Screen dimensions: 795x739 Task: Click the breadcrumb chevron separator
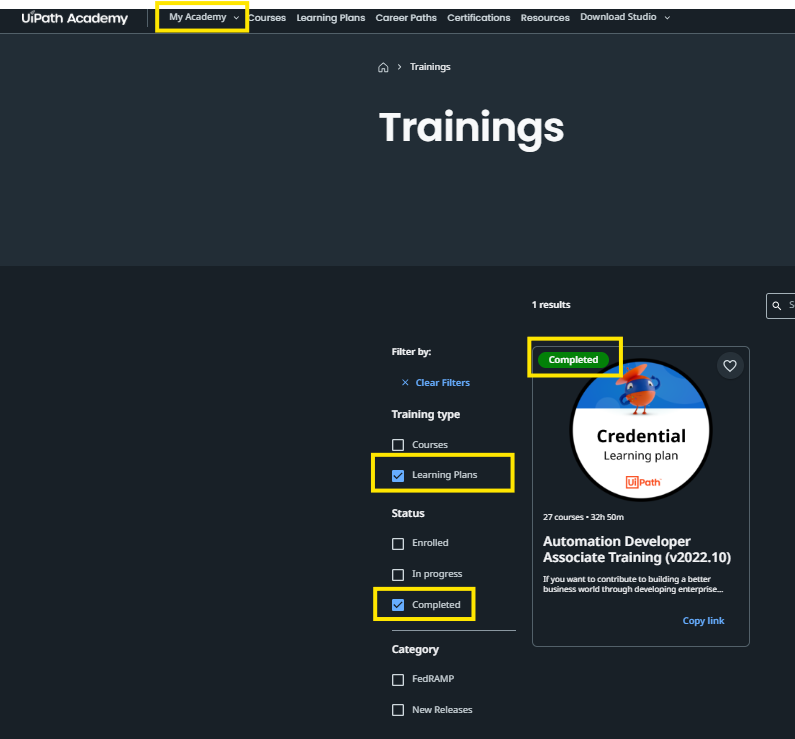399,67
